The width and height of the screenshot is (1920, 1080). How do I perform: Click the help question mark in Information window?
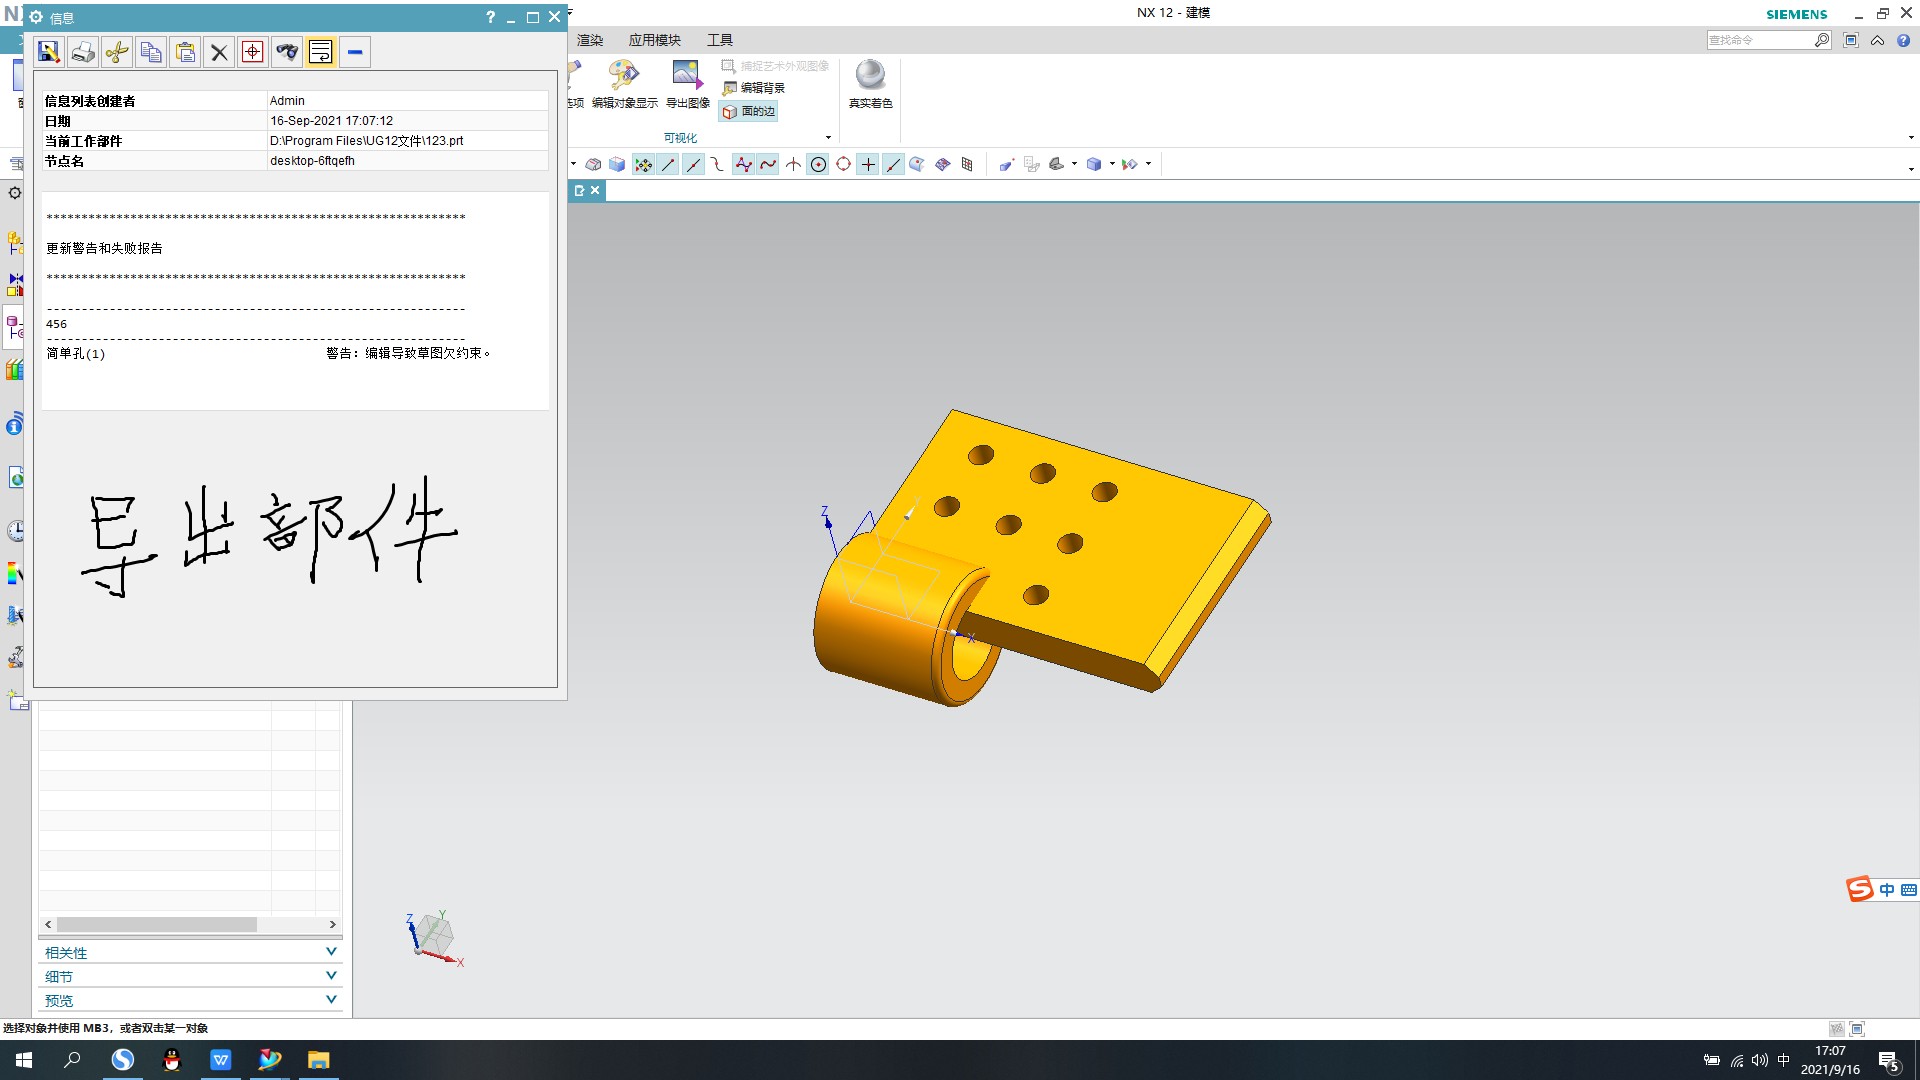490,17
